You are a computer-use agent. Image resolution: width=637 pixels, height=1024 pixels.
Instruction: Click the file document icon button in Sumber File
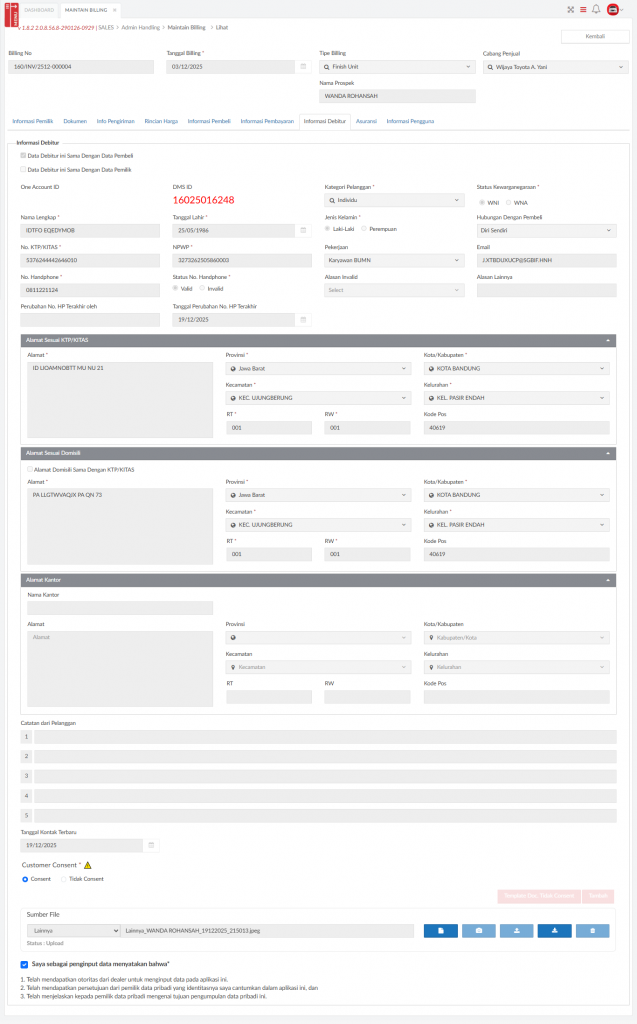point(441,930)
